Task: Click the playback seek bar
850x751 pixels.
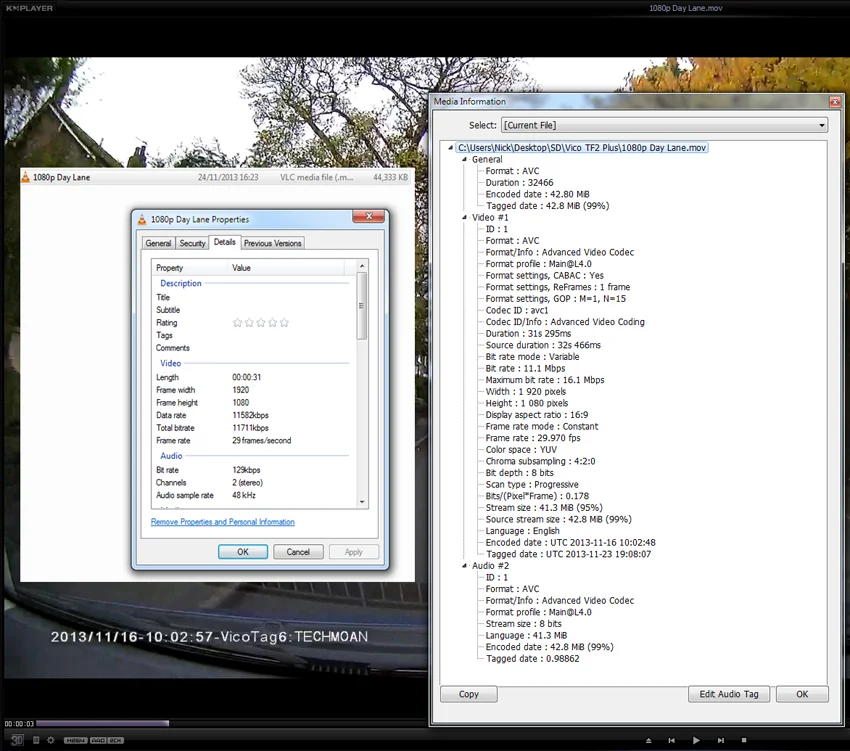Action: point(230,723)
